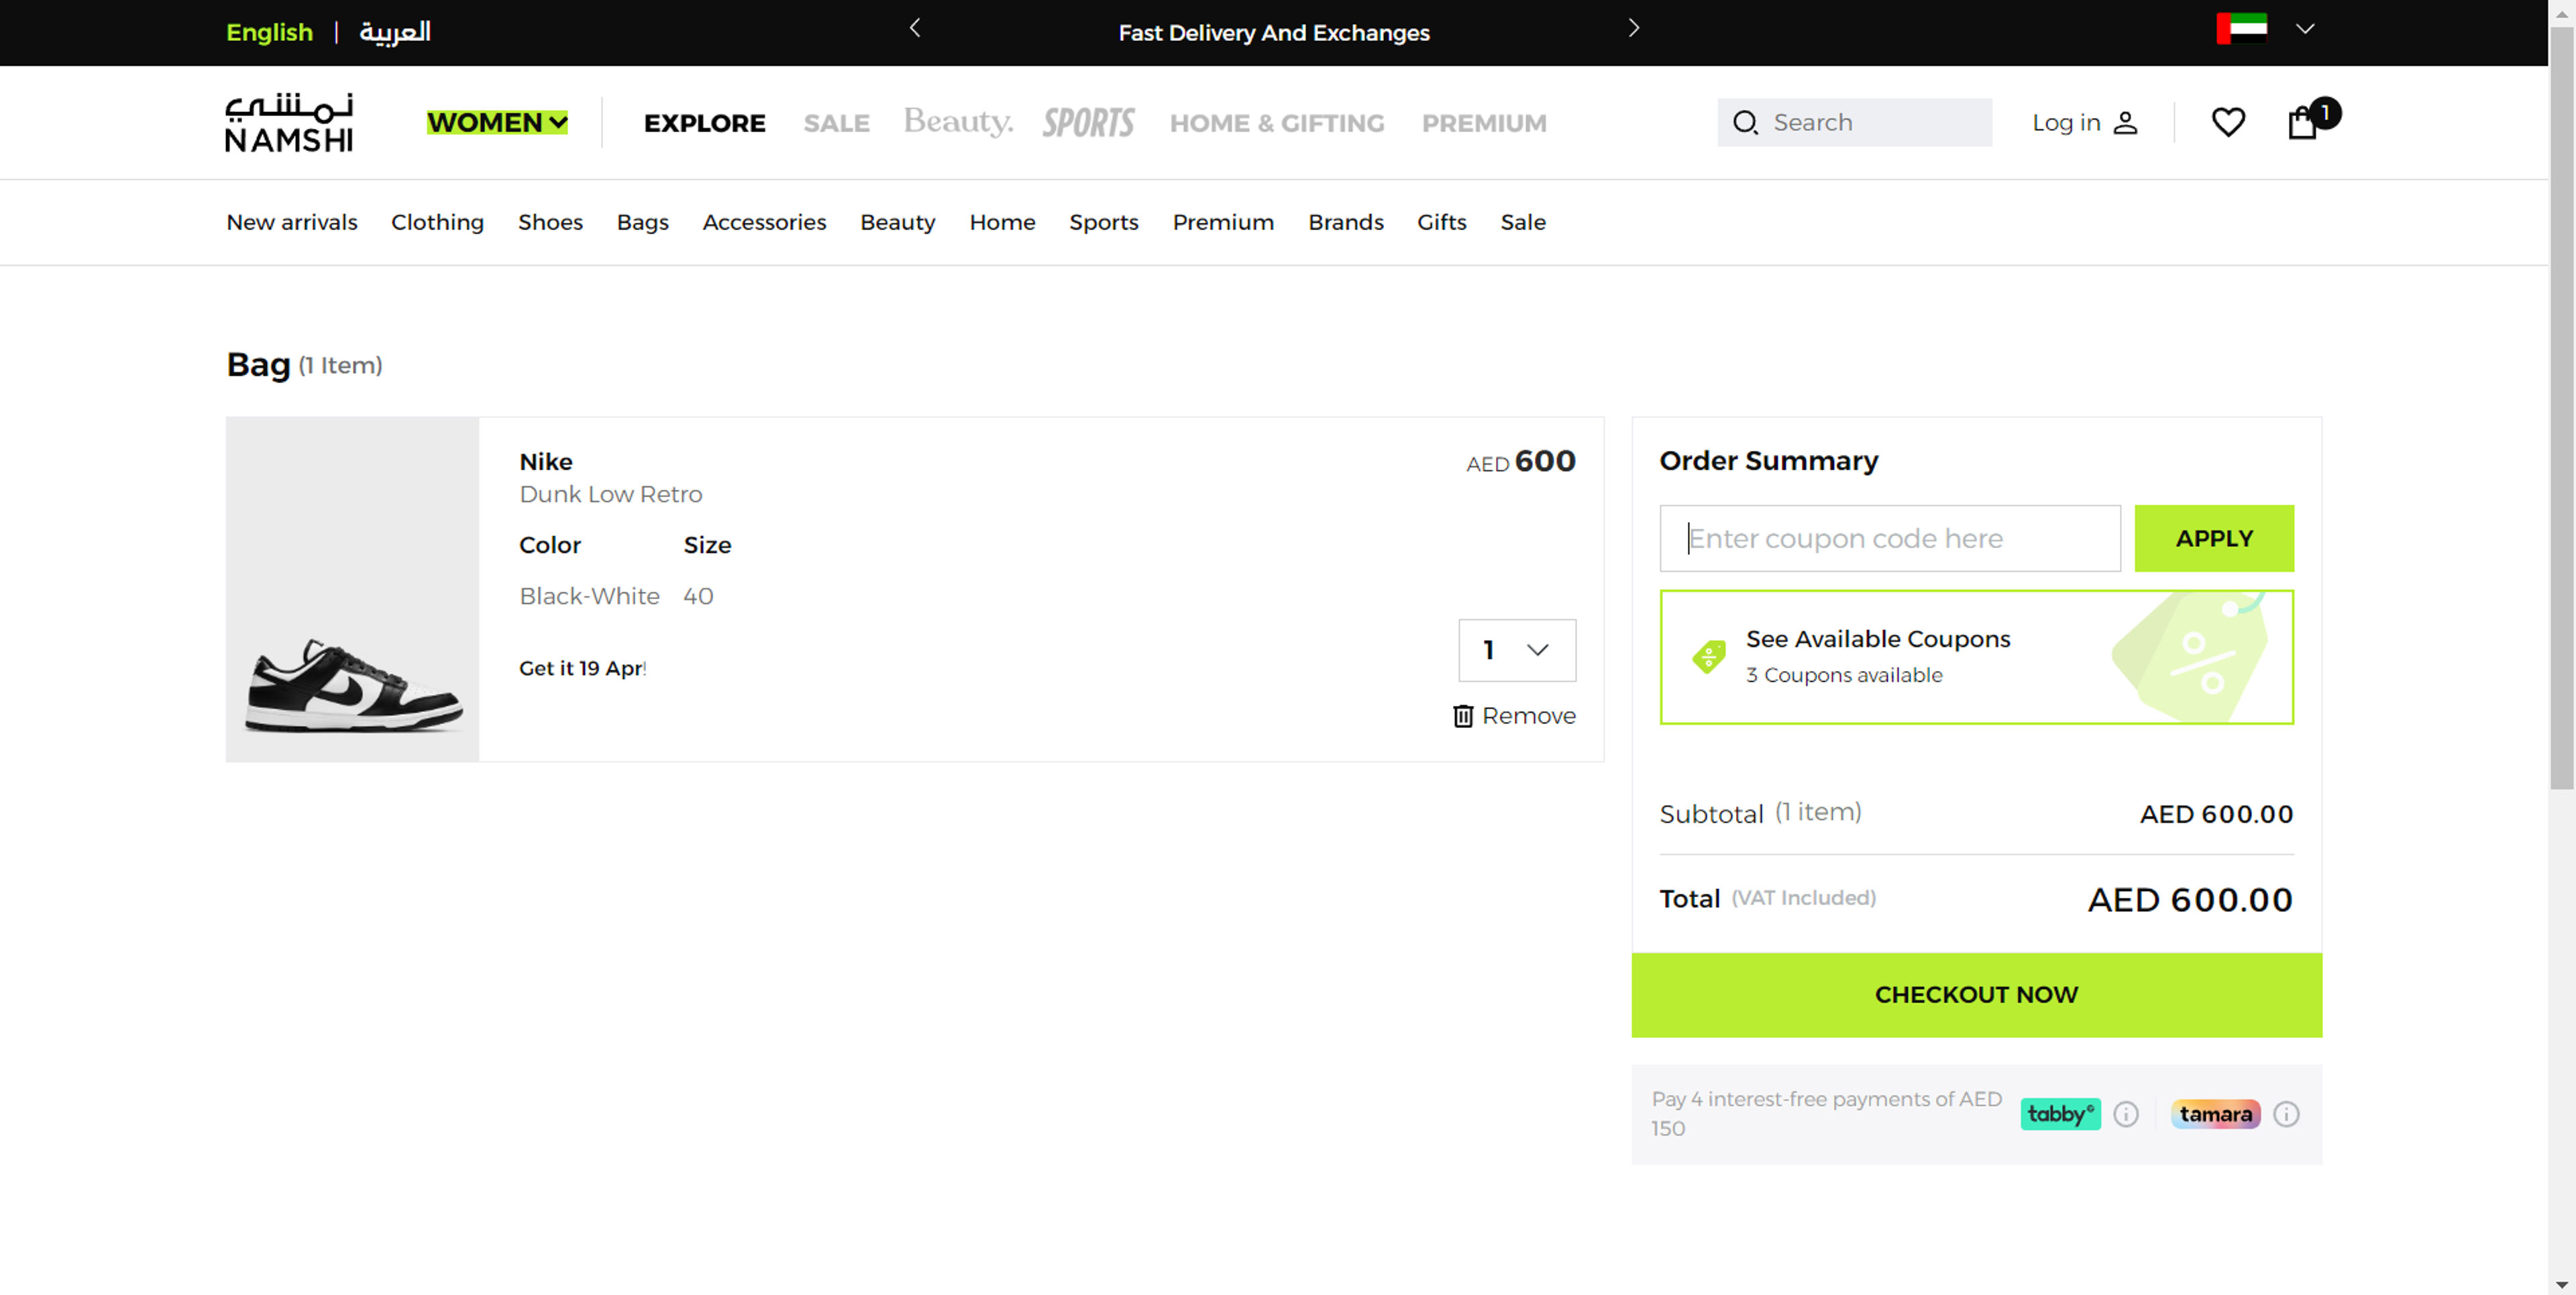Open Brands menu
The width and height of the screenshot is (2576, 1295).
point(1345,222)
